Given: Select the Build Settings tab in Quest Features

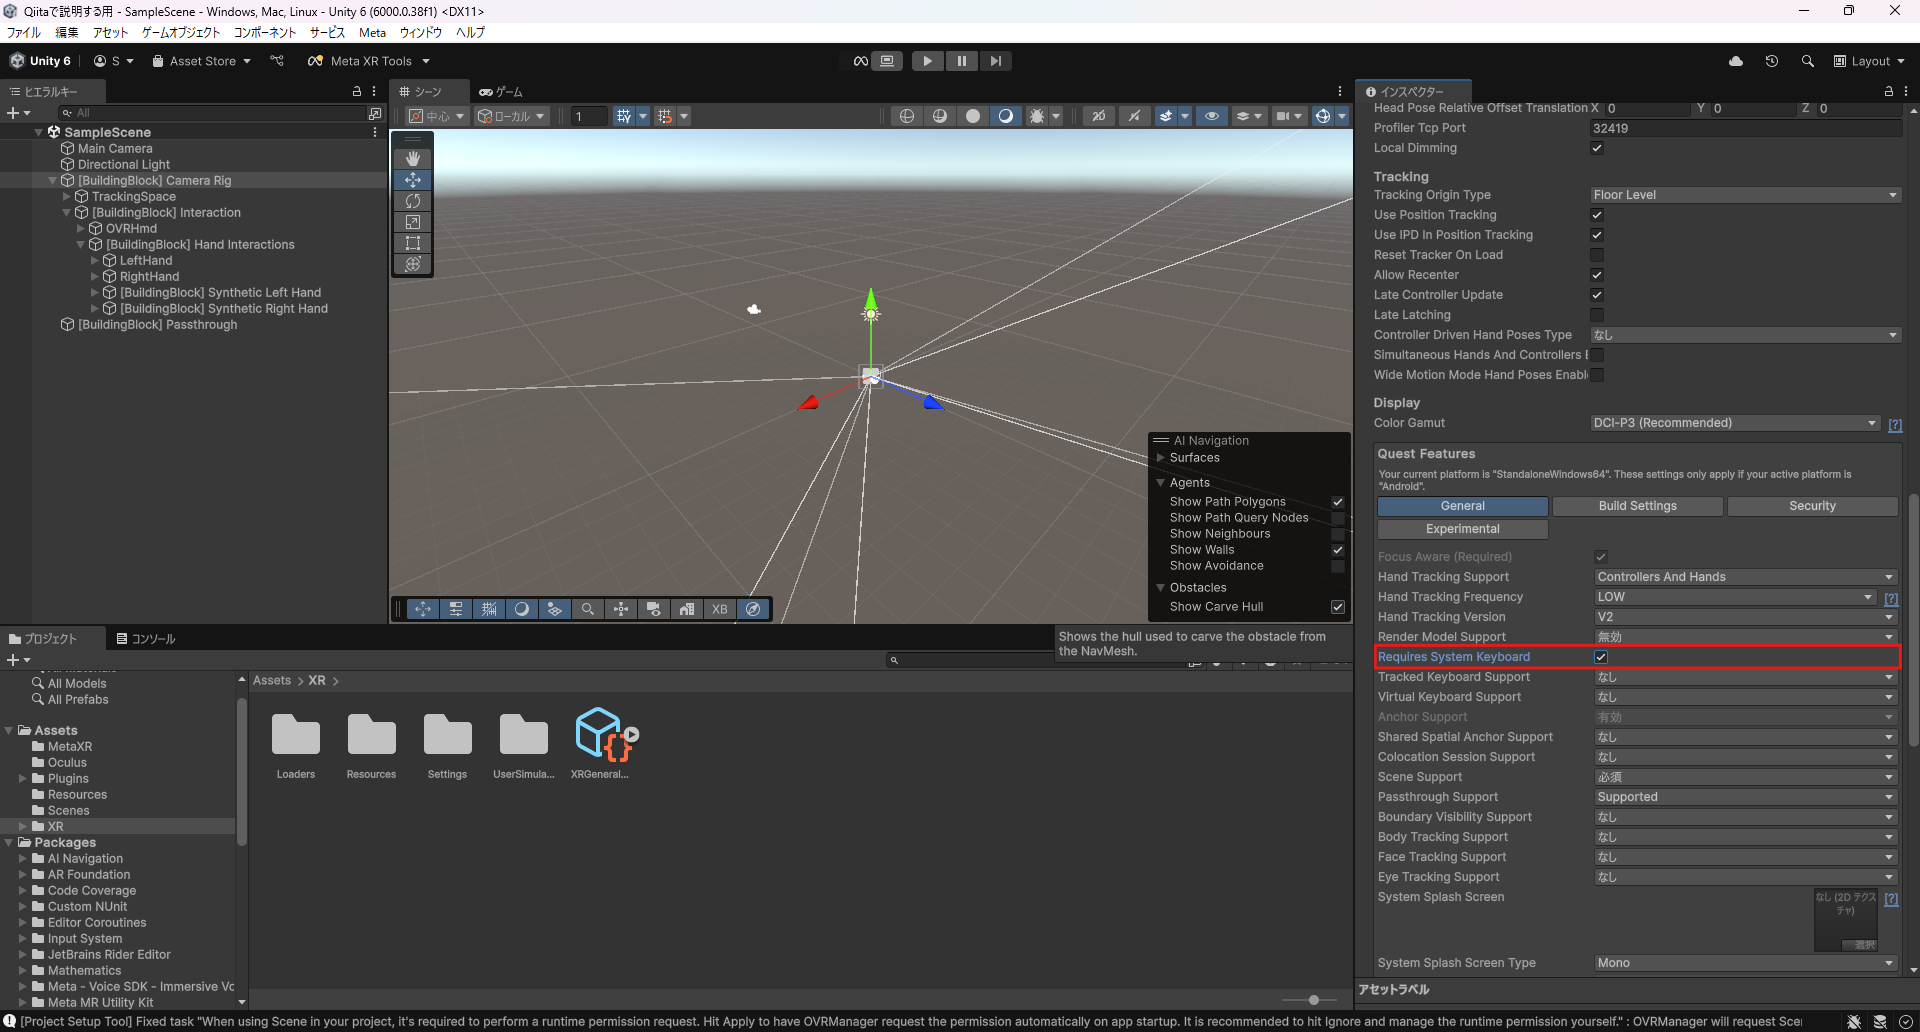Looking at the screenshot, I should click(1638, 506).
